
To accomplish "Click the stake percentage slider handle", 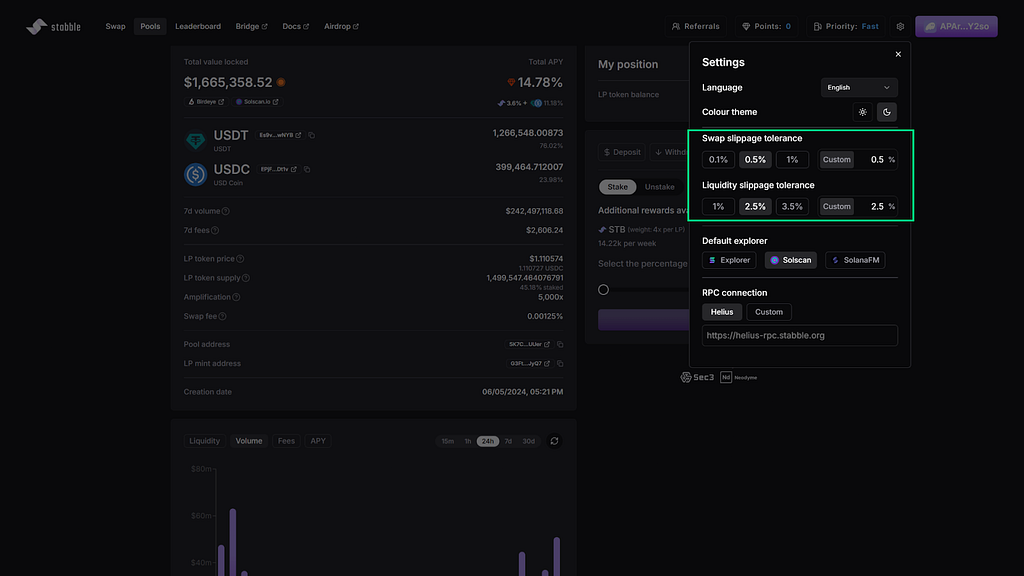I will coord(603,290).
